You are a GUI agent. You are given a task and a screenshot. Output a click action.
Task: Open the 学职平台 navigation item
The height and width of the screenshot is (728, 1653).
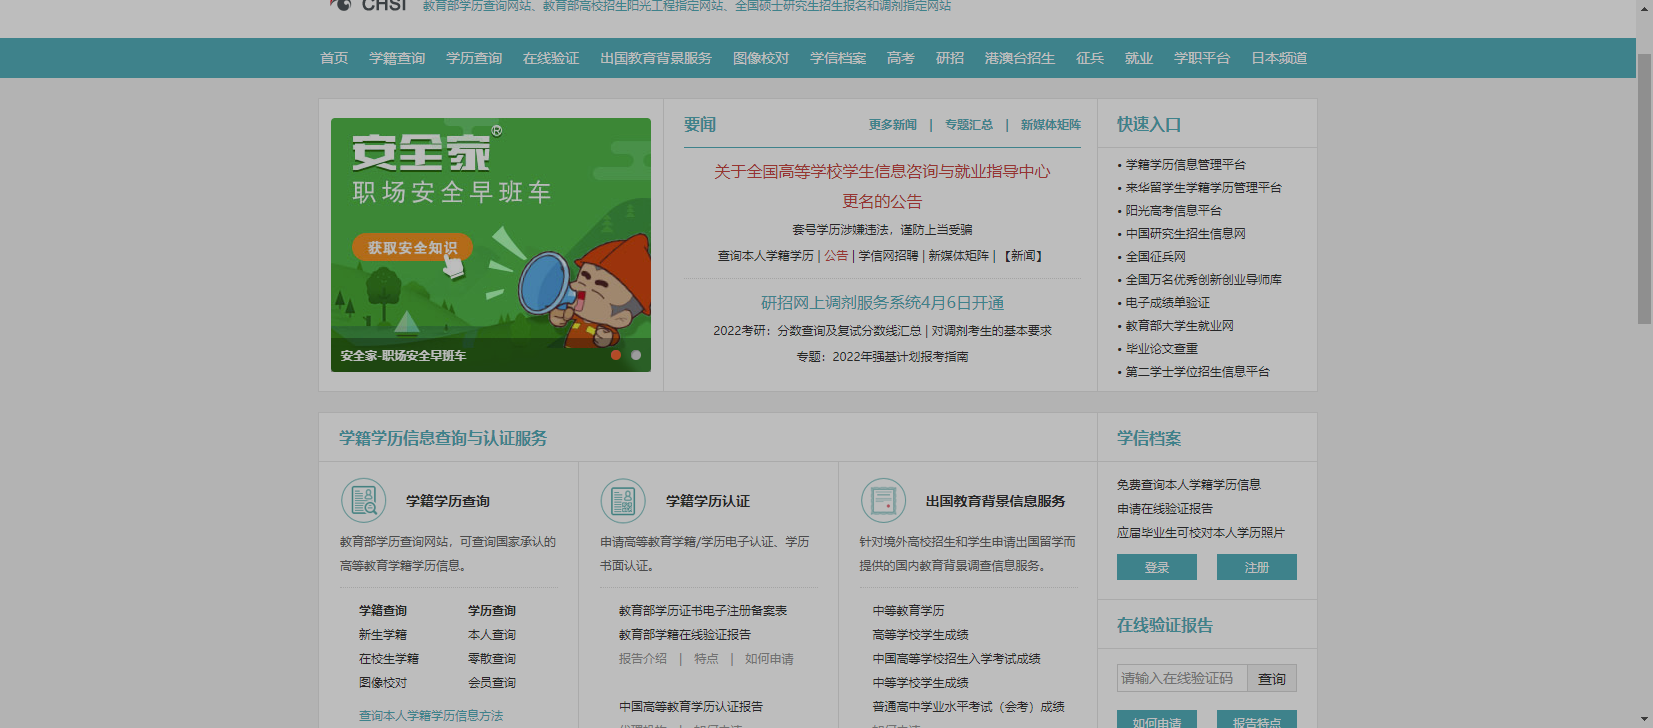point(1202,58)
